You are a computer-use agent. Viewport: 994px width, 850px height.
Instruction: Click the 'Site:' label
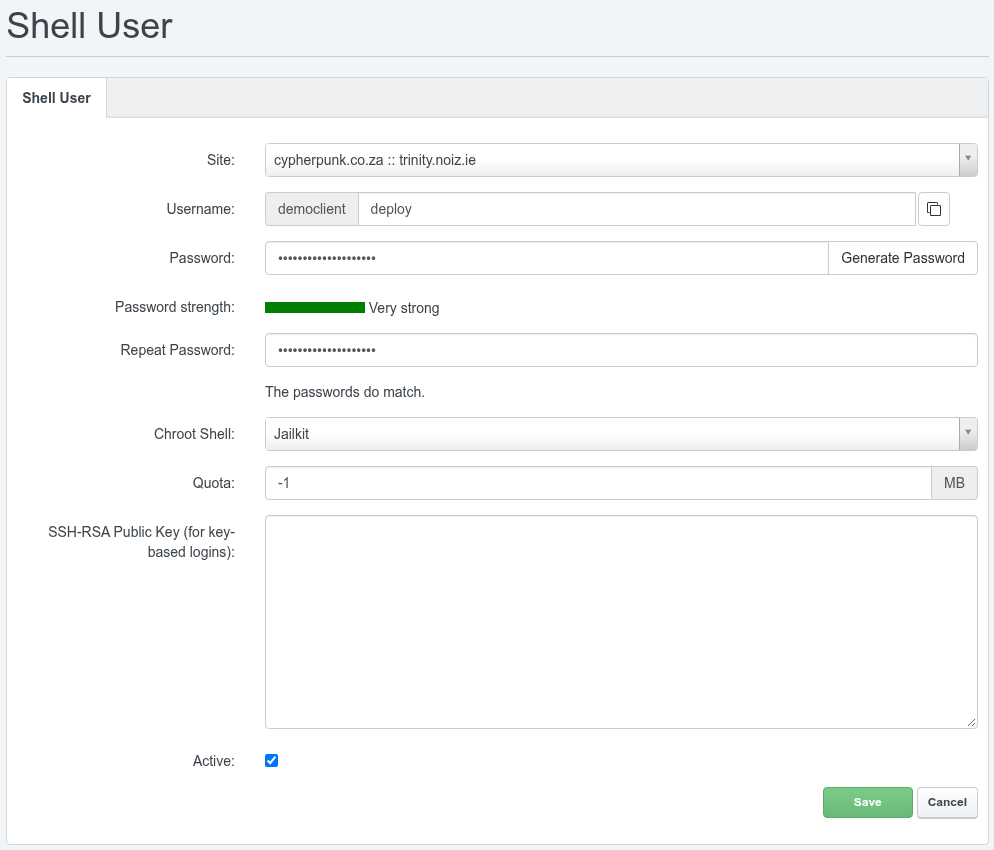221,160
